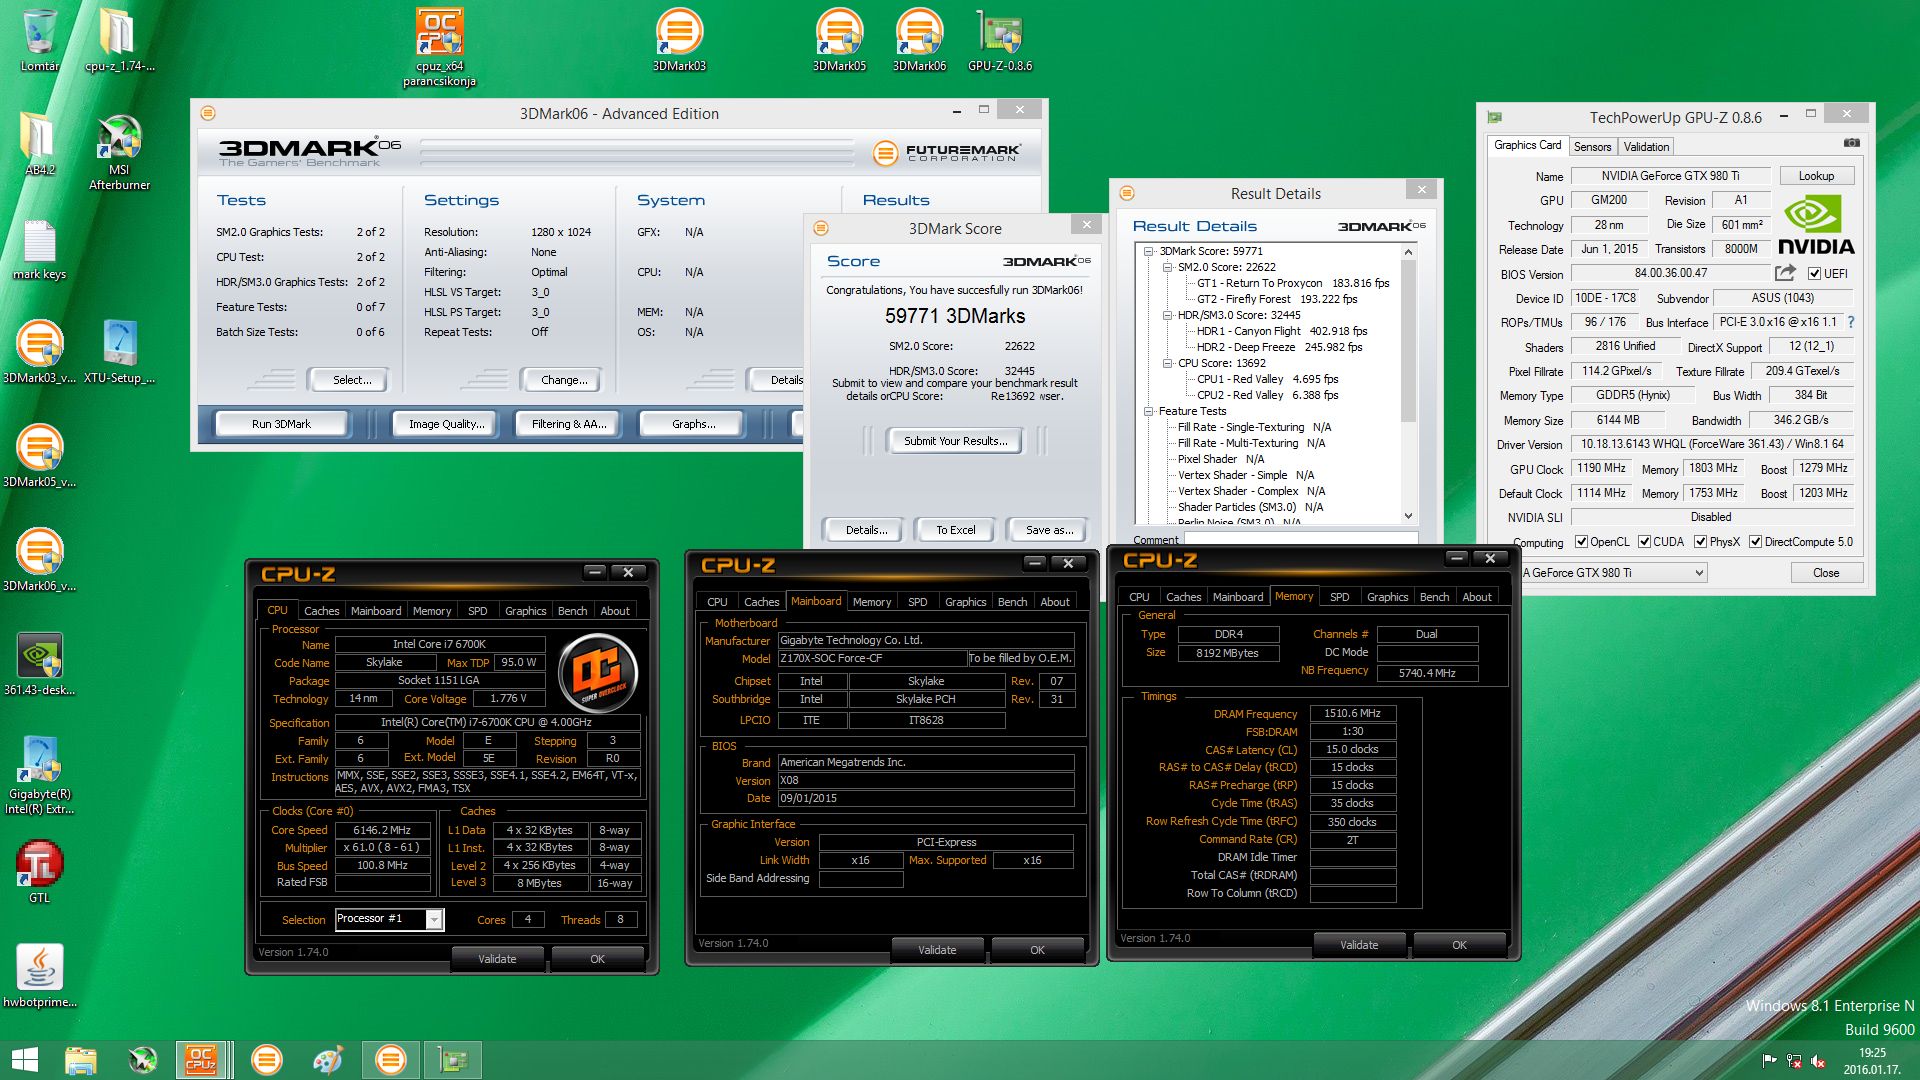Toggle the PhysX checkbox
This screenshot has height=1080, width=1920.
click(1700, 542)
